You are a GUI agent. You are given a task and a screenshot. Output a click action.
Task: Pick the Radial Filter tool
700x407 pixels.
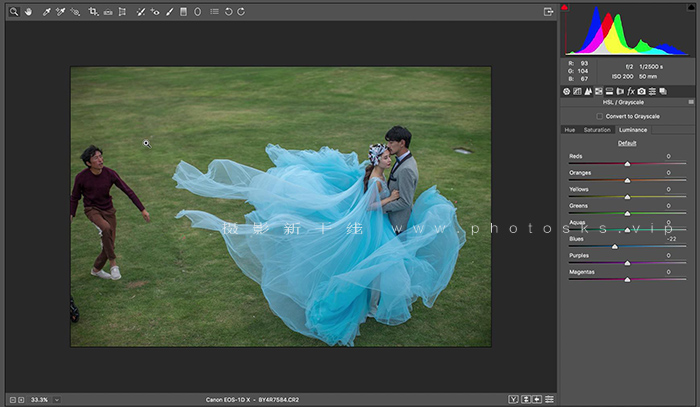click(x=198, y=12)
